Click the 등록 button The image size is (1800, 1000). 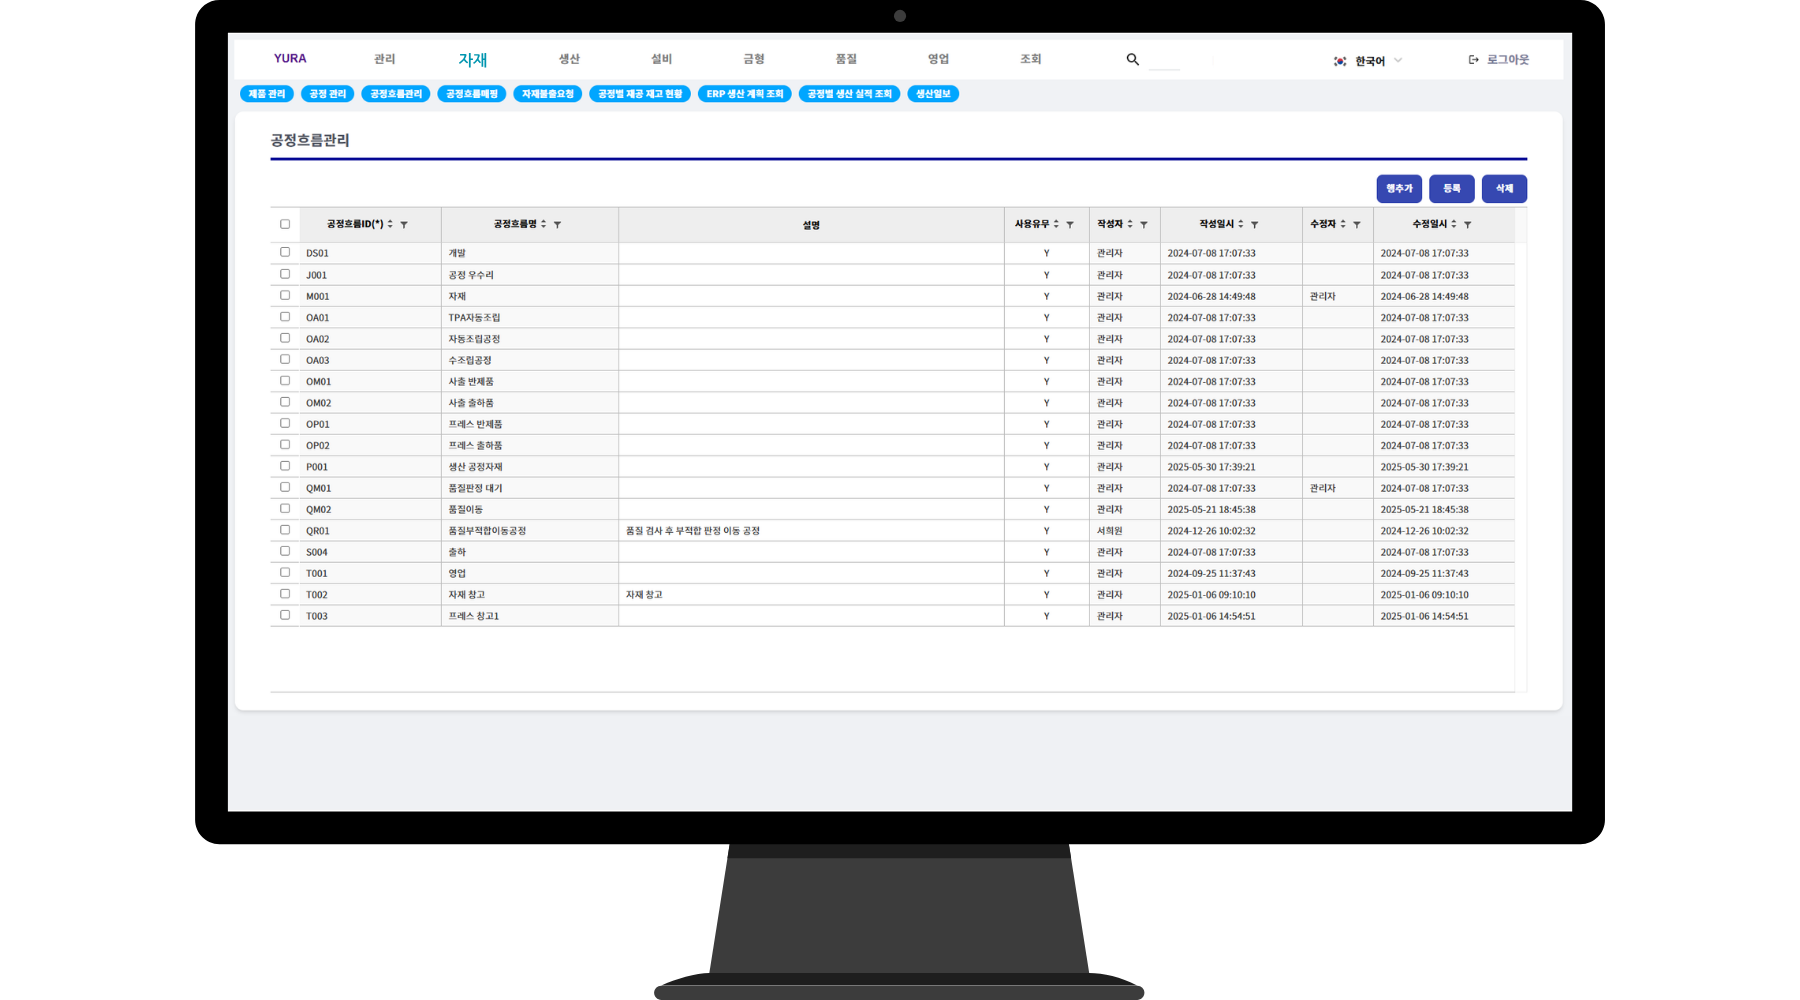pyautogui.click(x=1451, y=189)
